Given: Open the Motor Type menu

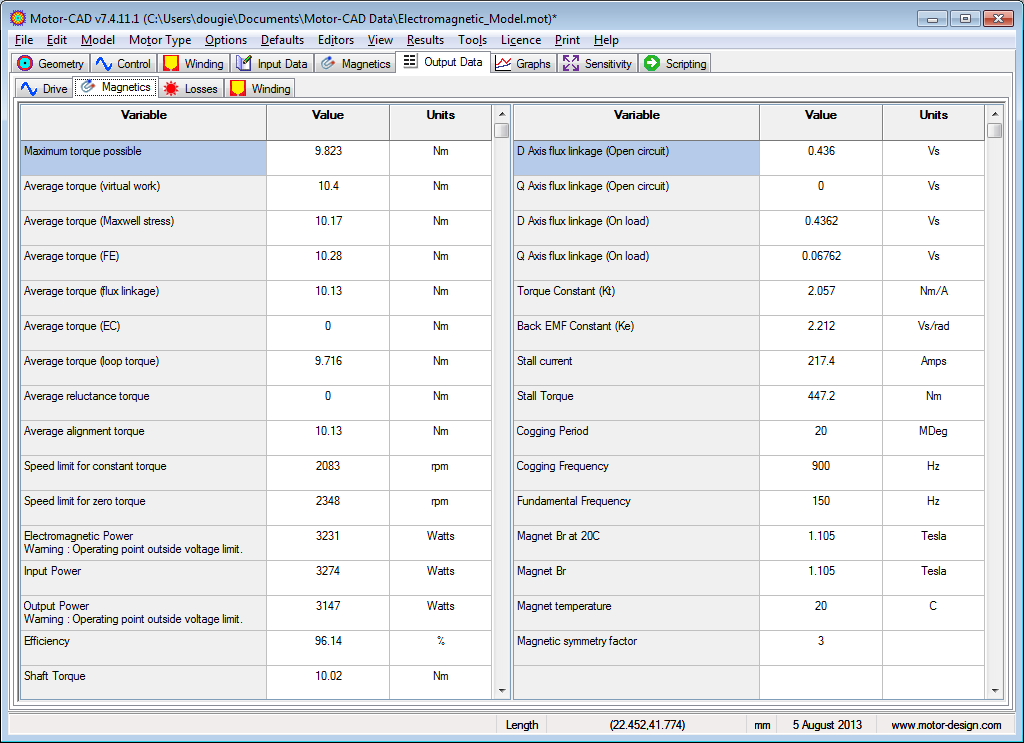Looking at the screenshot, I should 160,40.
